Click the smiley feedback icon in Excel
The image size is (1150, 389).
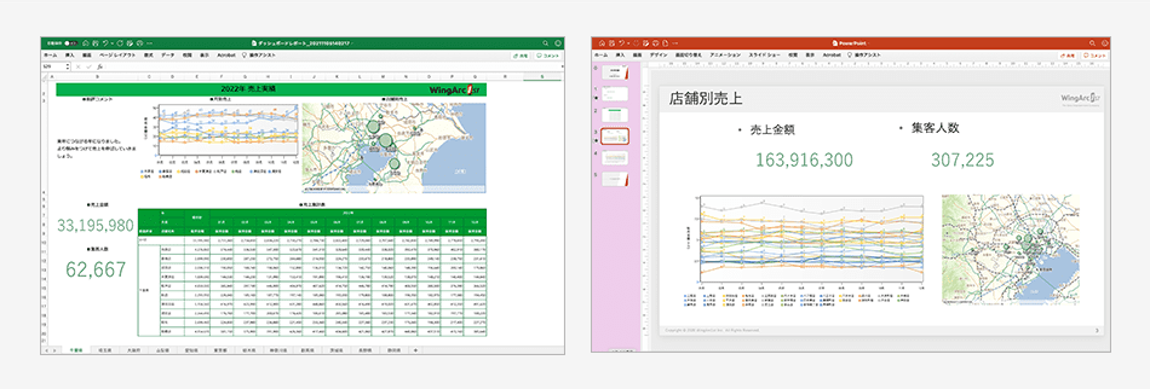[557, 43]
